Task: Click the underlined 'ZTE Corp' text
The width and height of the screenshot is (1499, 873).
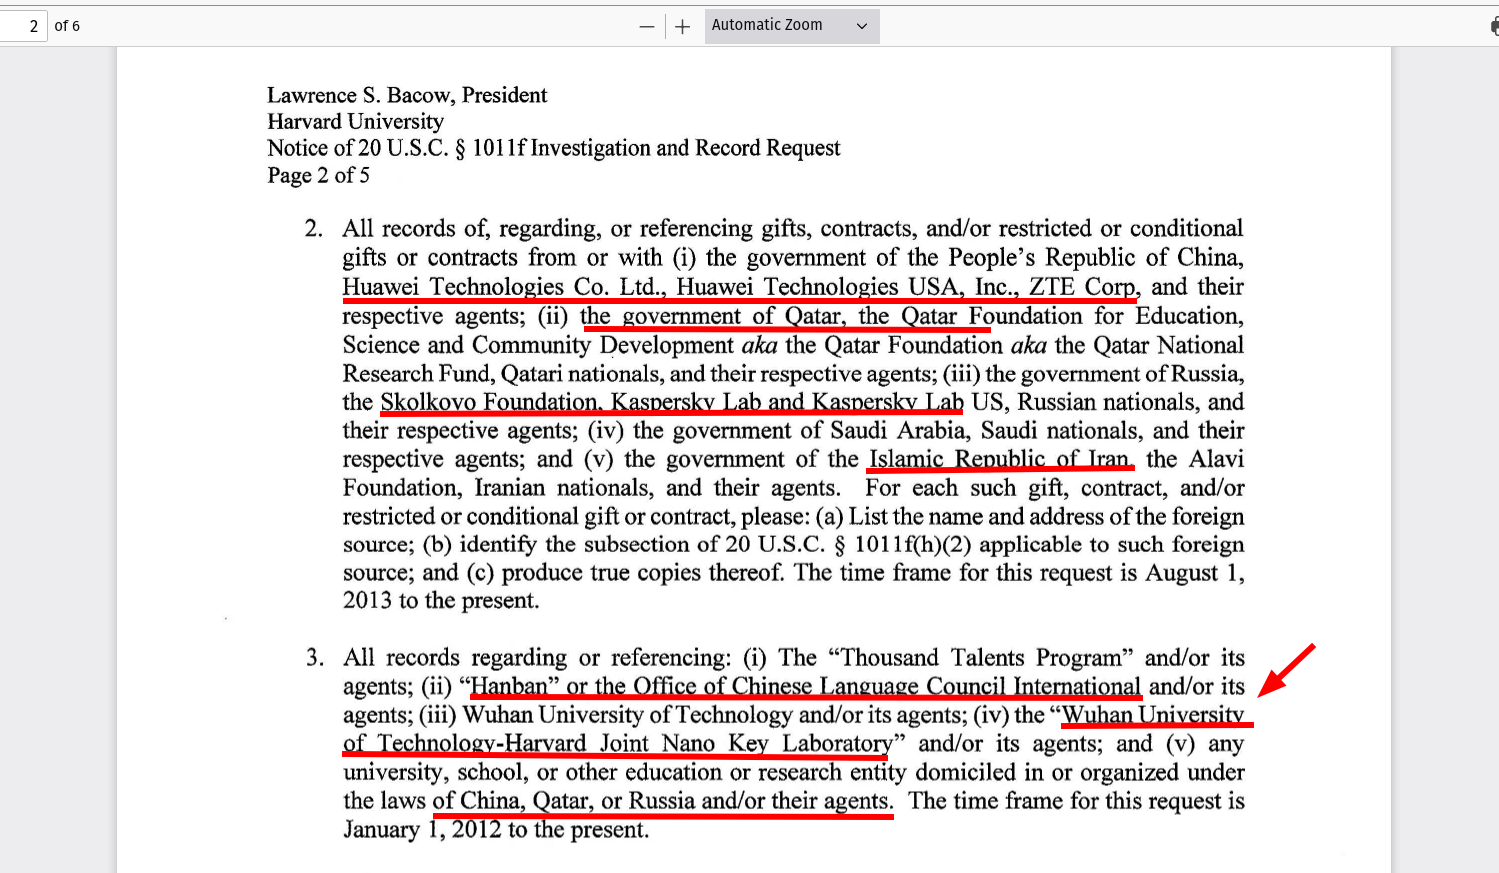Action: point(1082,287)
